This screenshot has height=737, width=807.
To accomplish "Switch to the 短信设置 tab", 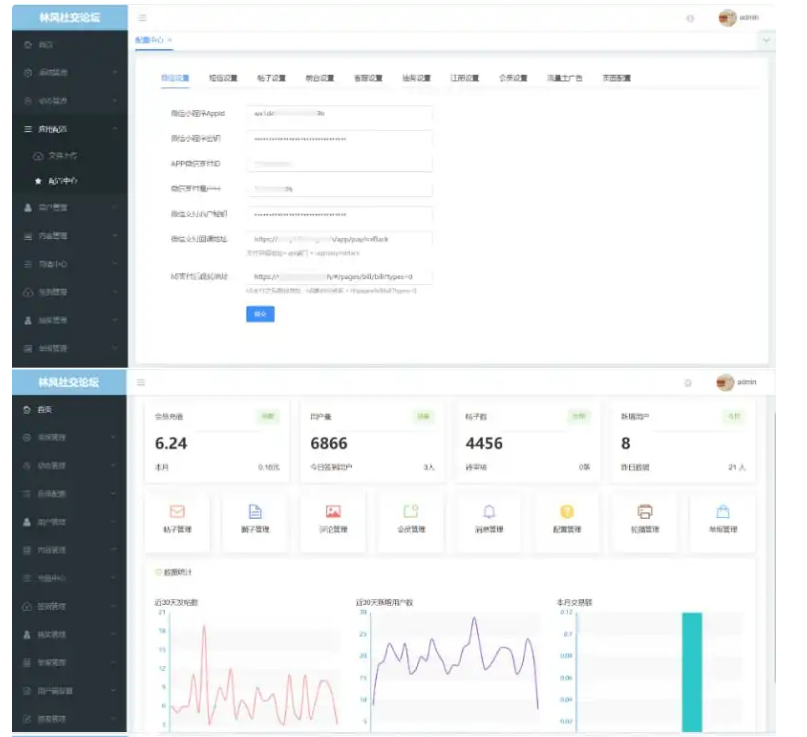I will pyautogui.click(x=223, y=78).
